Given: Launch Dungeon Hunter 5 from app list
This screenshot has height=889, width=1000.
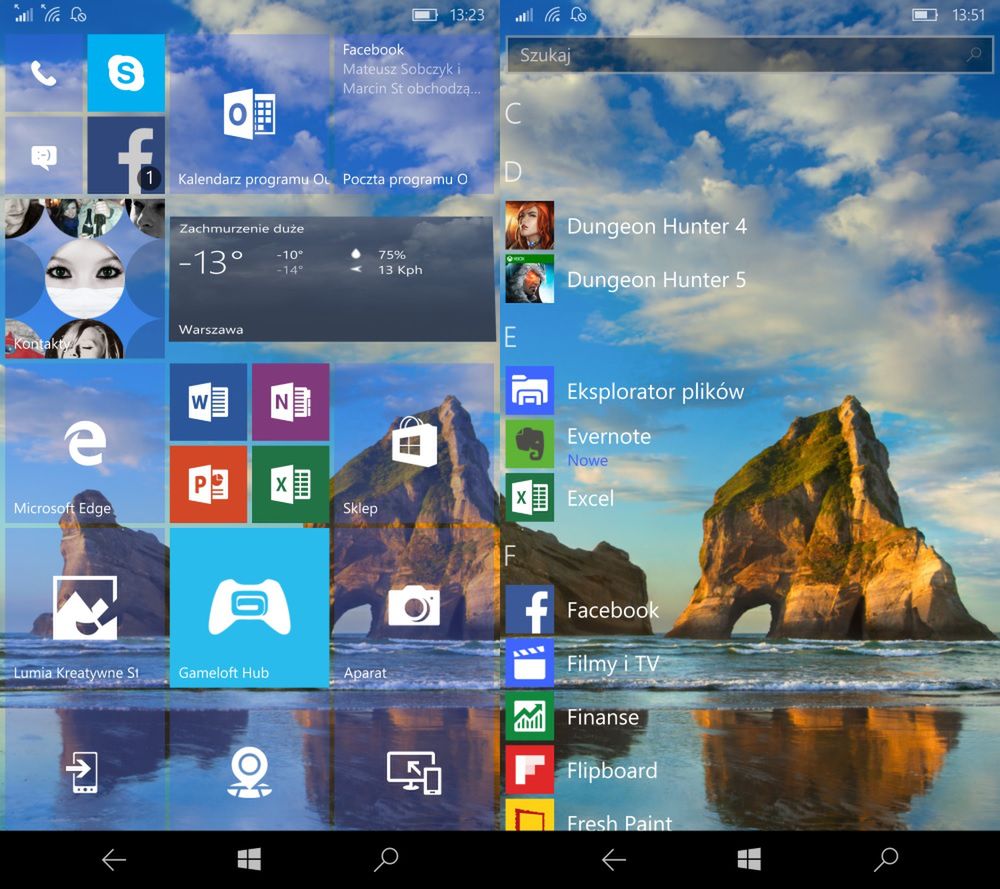Looking at the screenshot, I should tap(626, 279).
